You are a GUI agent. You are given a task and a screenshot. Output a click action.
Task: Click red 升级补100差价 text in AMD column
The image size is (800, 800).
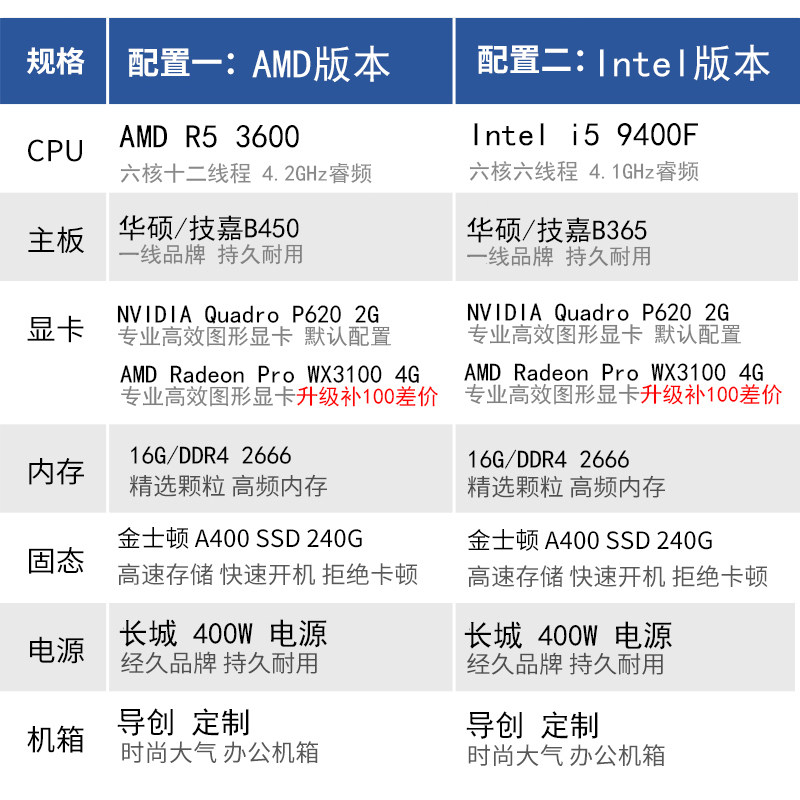[367, 396]
